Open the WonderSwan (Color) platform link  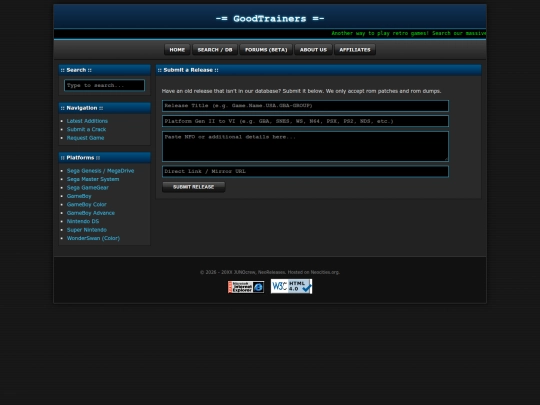[x=93, y=238]
